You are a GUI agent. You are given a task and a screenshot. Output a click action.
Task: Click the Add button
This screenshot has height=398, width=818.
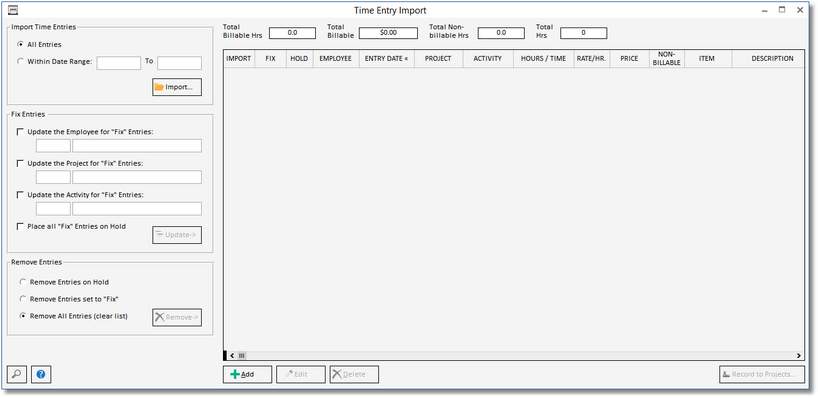pos(247,374)
